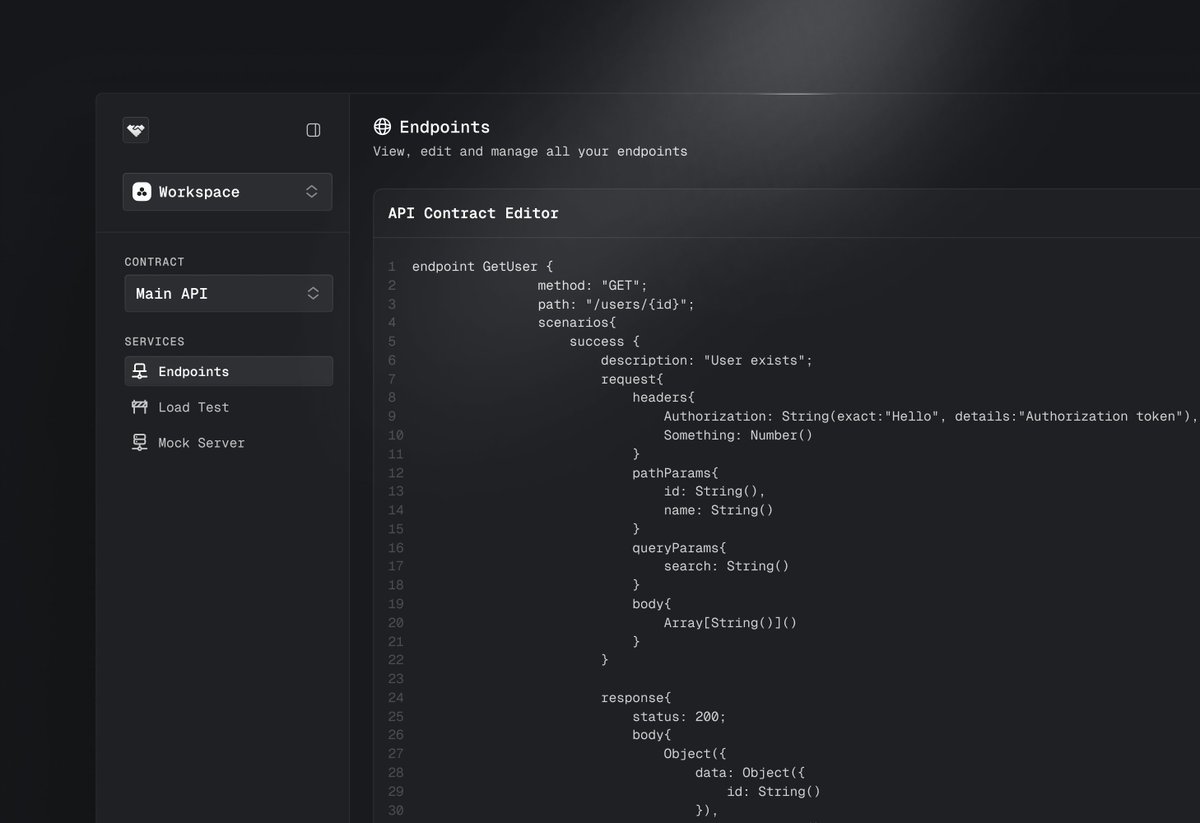Viewport: 1200px width, 823px height.
Task: Click line number 1 in gutter
Action: coord(391,267)
